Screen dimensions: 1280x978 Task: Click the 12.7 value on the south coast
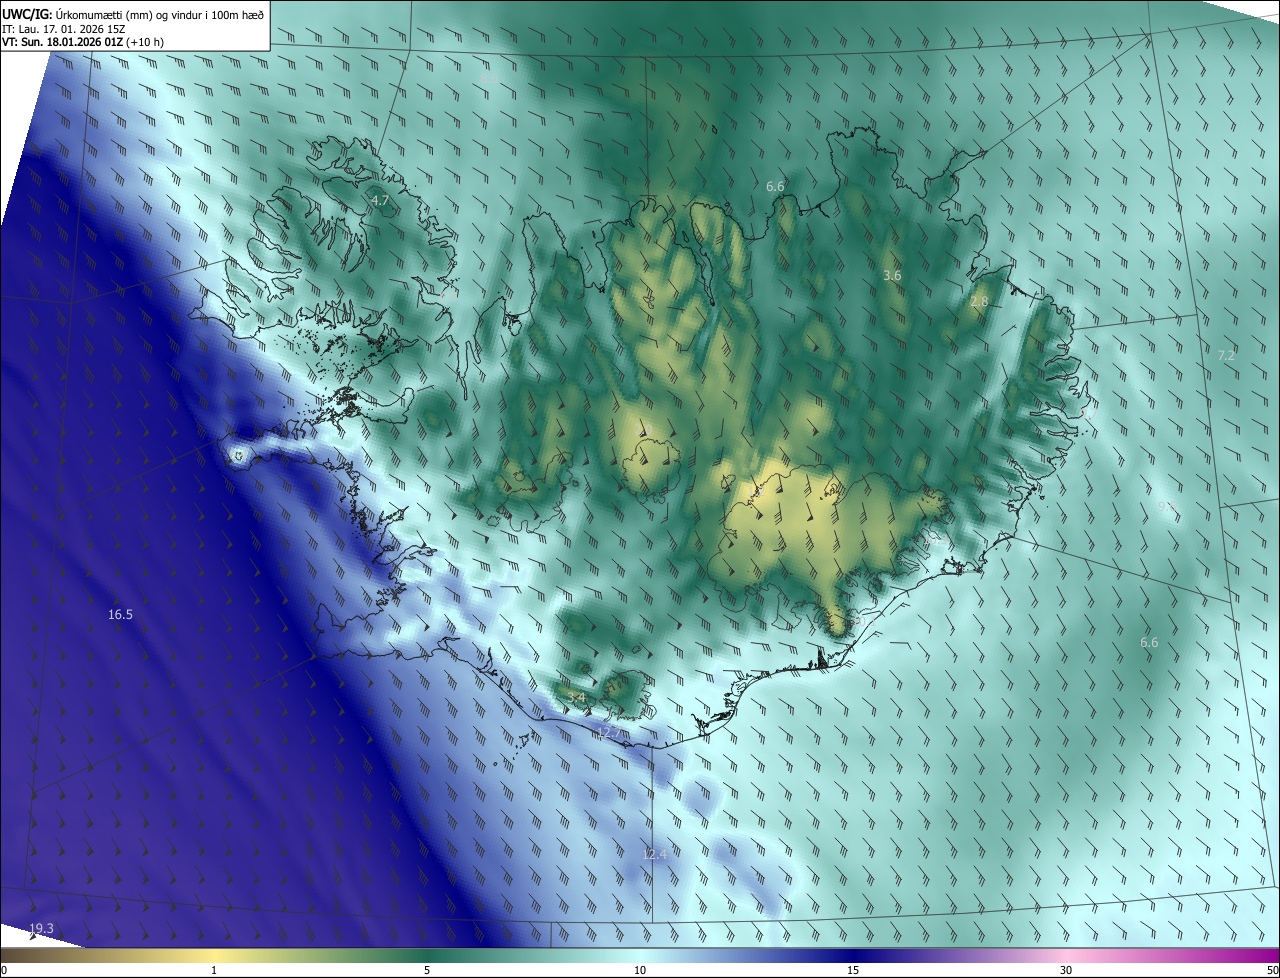[x=608, y=733]
